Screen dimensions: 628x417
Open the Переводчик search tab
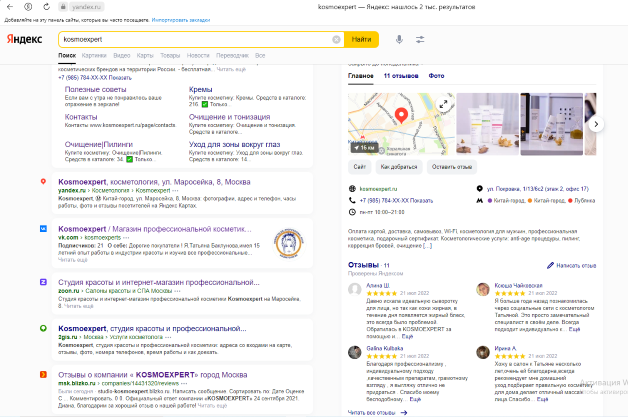point(233,55)
